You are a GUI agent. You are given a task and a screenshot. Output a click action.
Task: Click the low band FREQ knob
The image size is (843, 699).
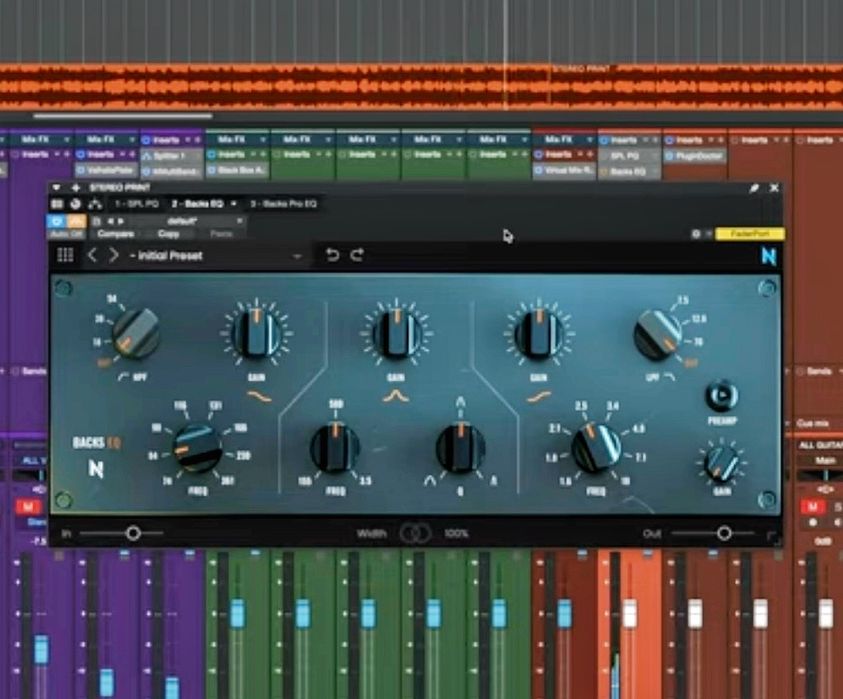tap(197, 448)
